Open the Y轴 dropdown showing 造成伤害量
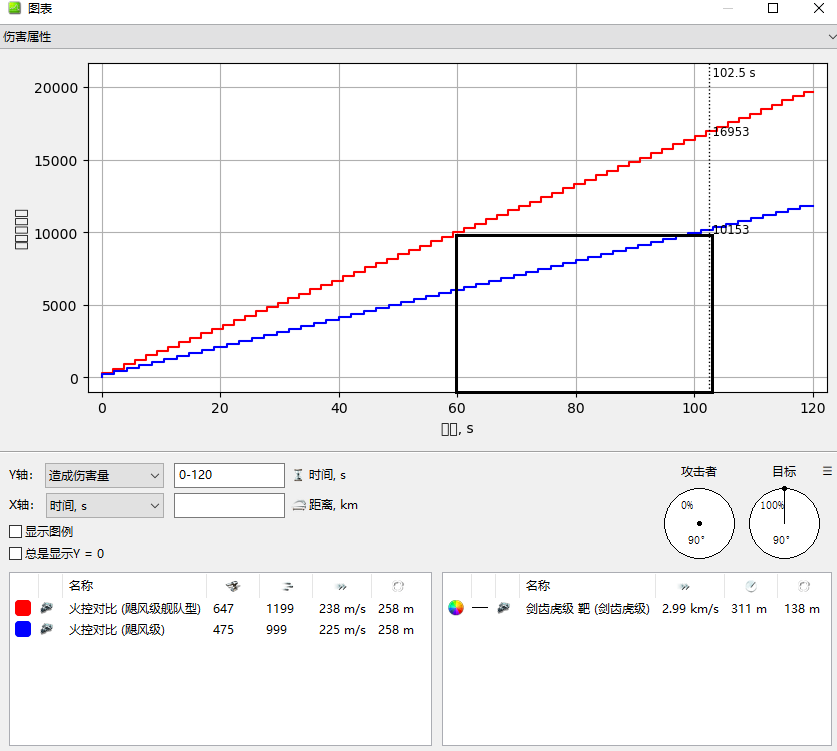Image resolution: width=837 pixels, height=751 pixels. tap(105, 475)
